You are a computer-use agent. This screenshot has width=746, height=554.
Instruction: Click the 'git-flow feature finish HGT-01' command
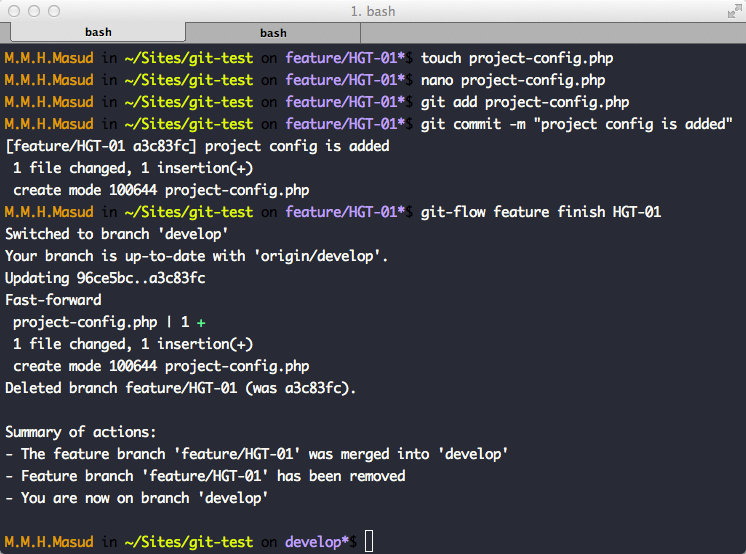[541, 212]
